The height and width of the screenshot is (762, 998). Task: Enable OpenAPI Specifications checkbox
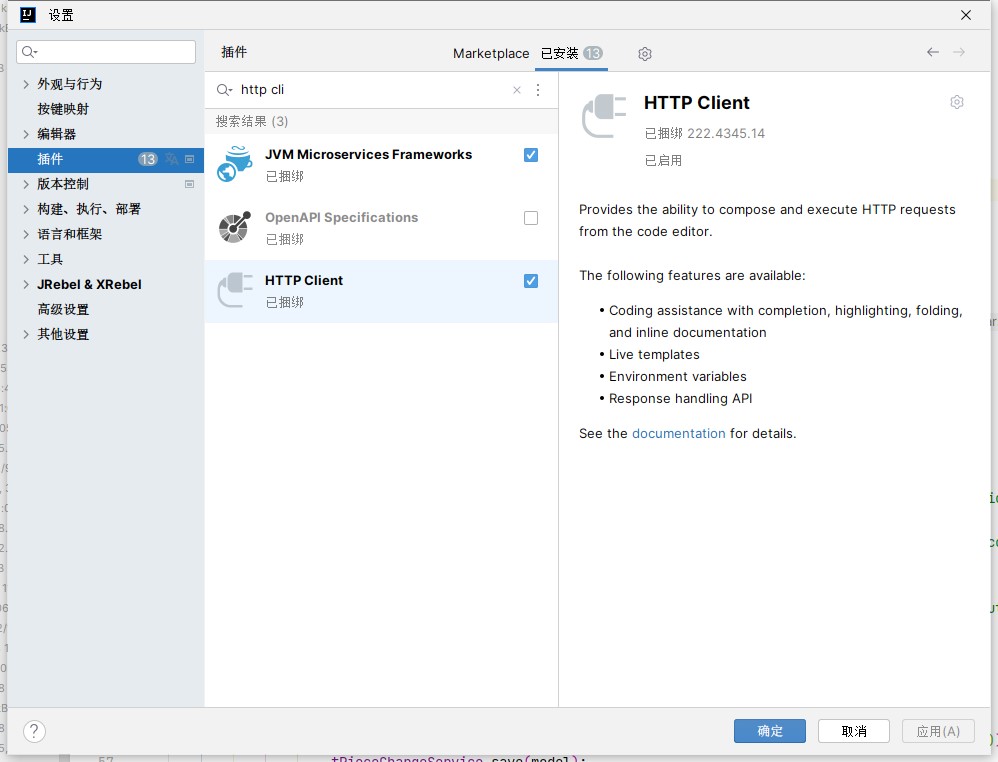tap(531, 218)
